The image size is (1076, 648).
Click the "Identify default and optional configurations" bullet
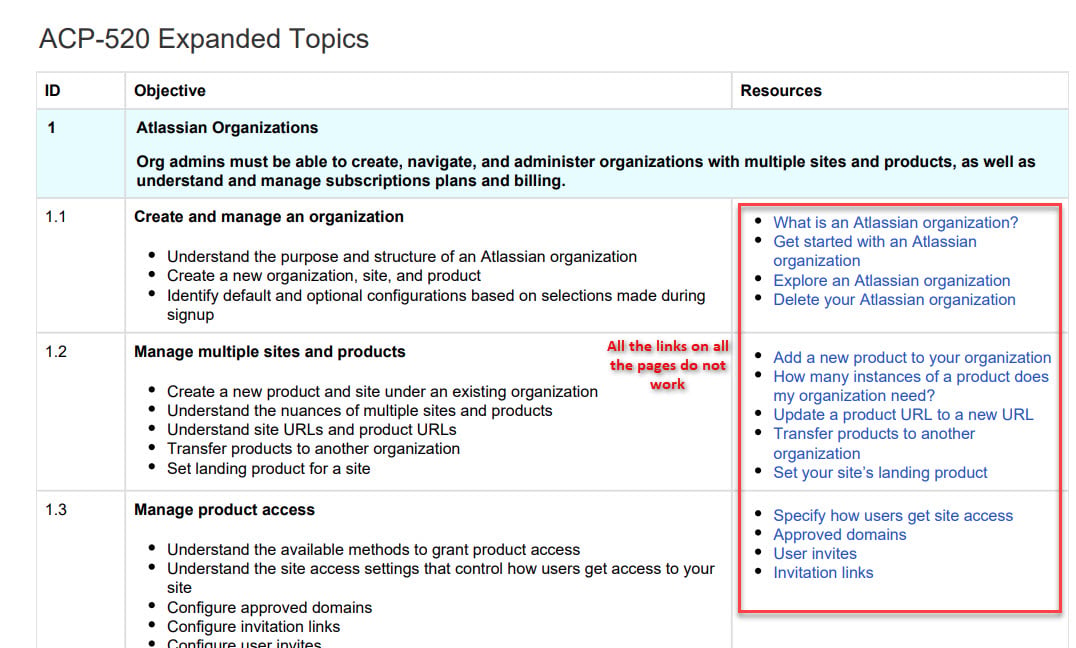pyautogui.click(x=436, y=305)
